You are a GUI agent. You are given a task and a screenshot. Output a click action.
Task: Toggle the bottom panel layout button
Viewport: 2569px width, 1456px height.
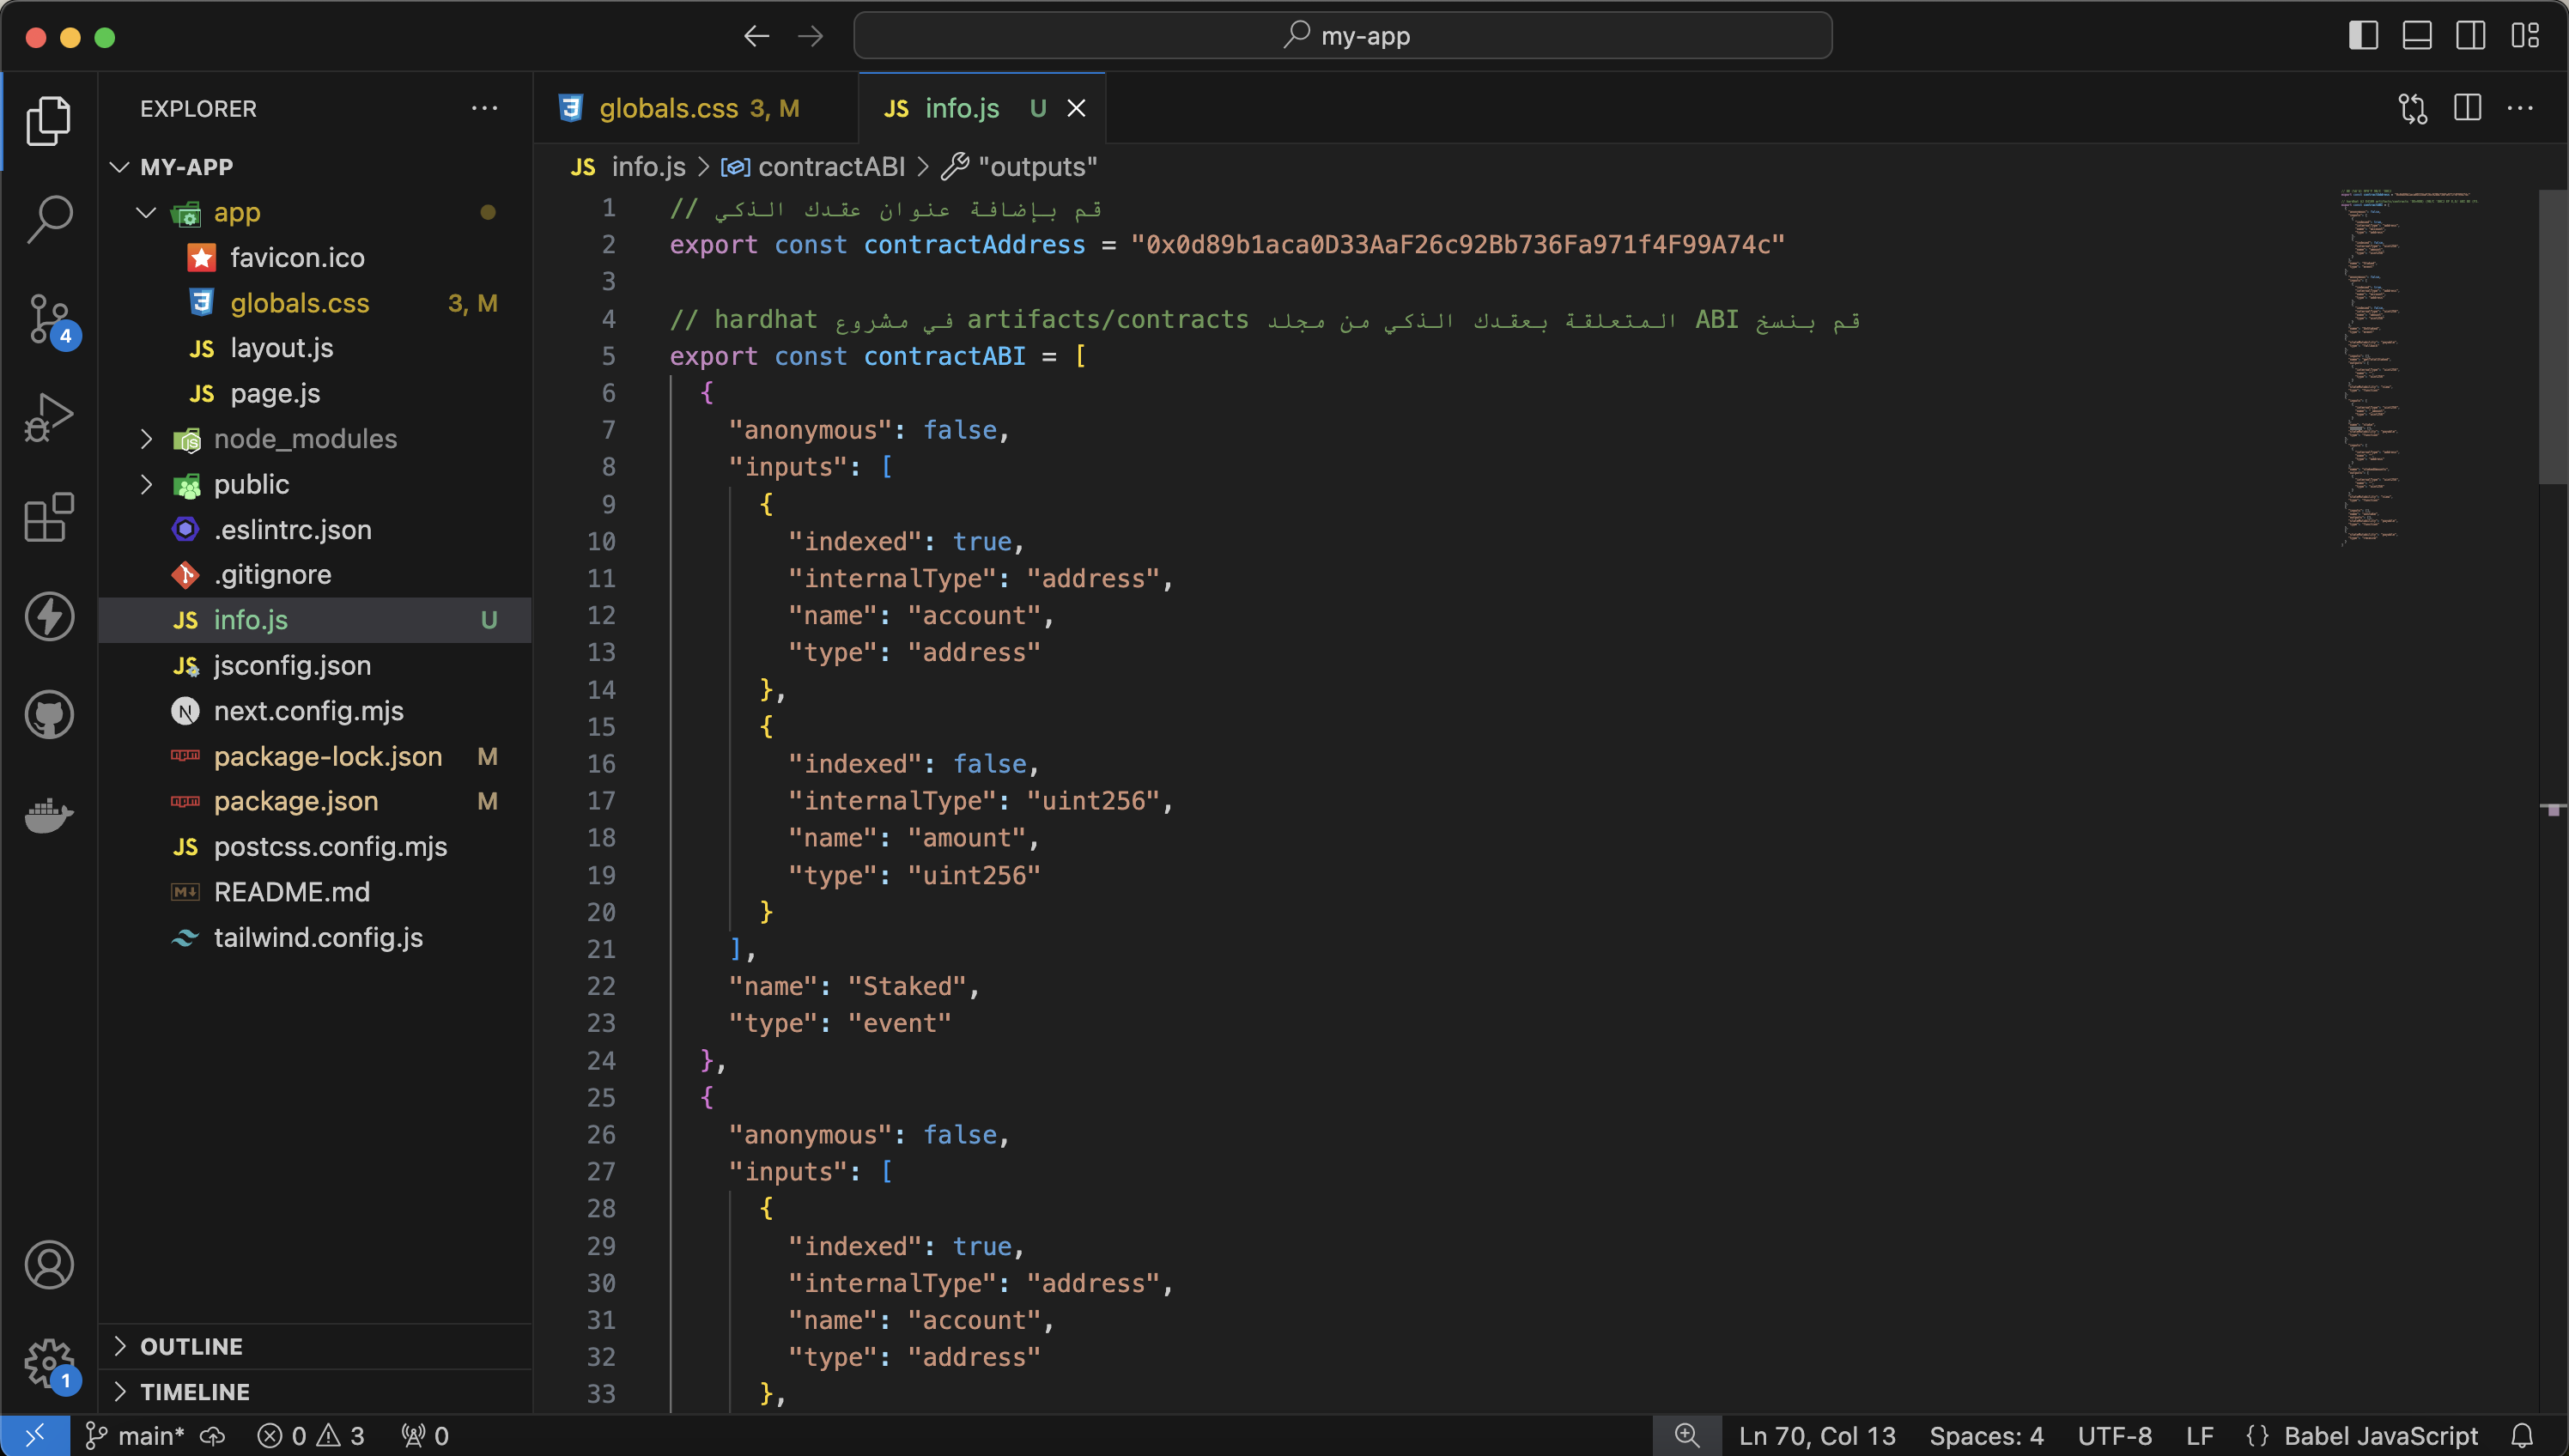tap(2417, 36)
